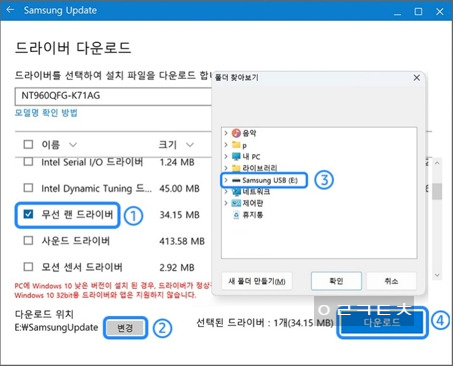
Task: Click the Music folder icon in browse dialog
Action: tap(236, 133)
